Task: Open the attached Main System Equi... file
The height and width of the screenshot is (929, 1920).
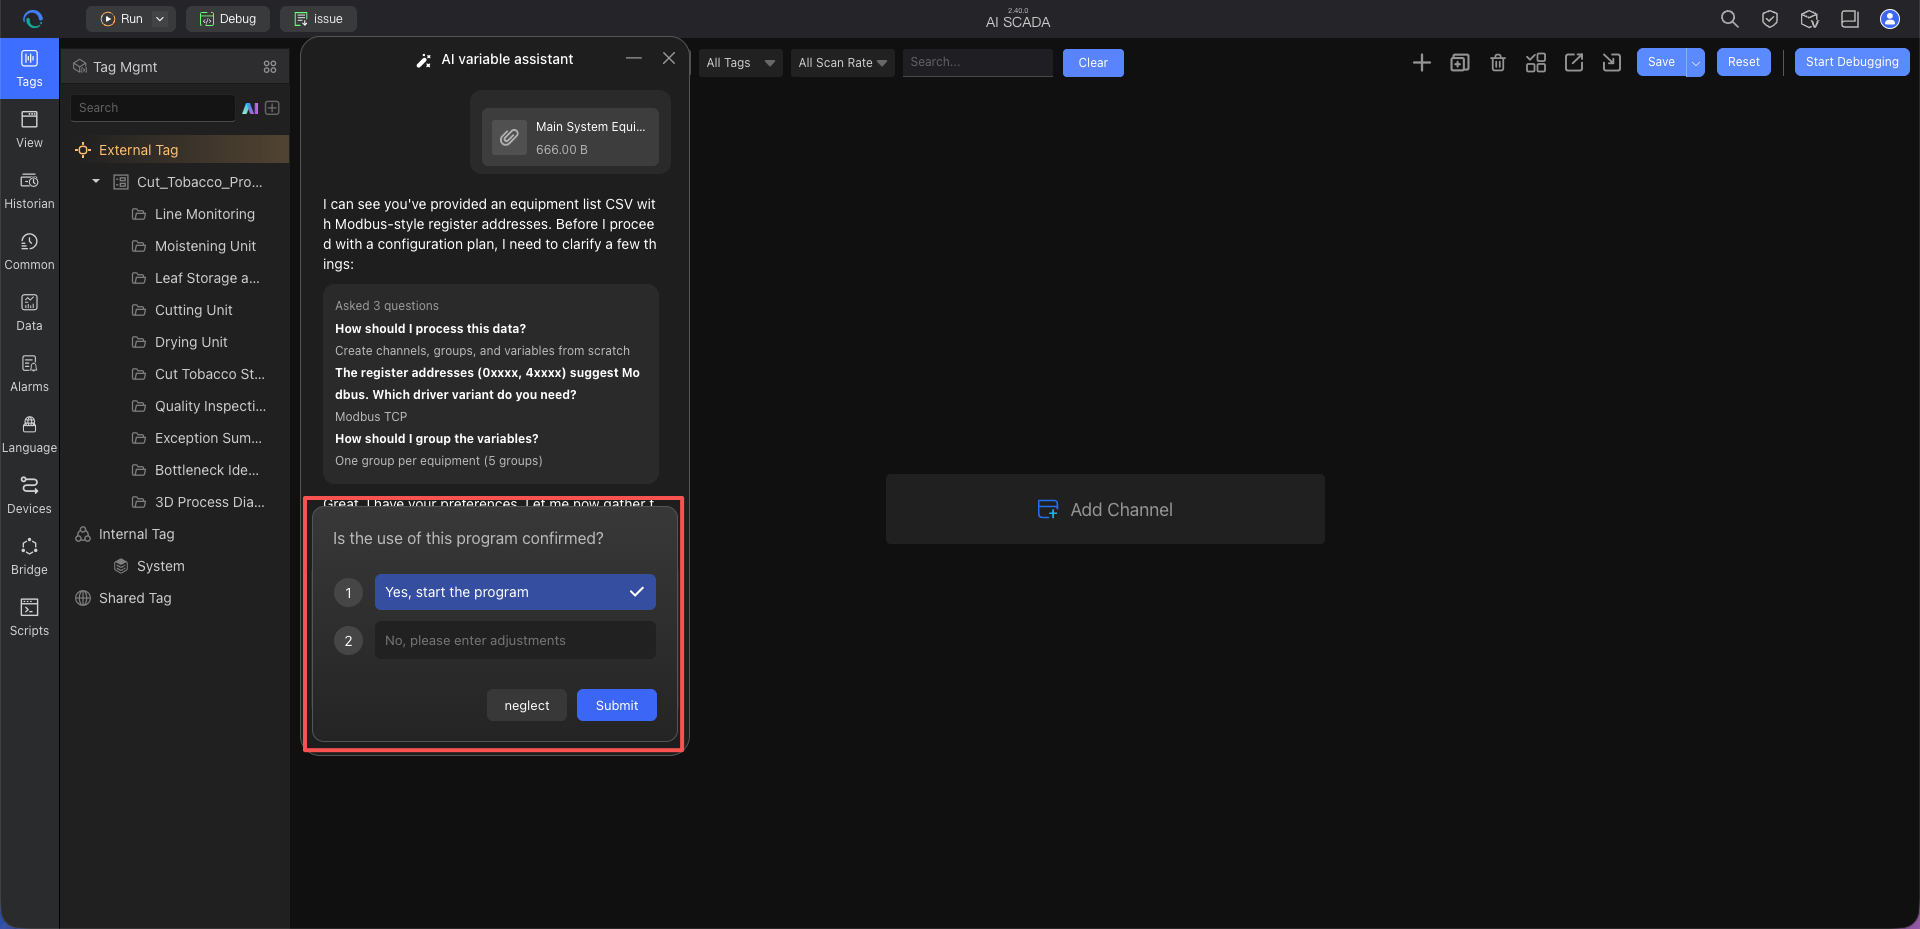Action: click(x=570, y=137)
